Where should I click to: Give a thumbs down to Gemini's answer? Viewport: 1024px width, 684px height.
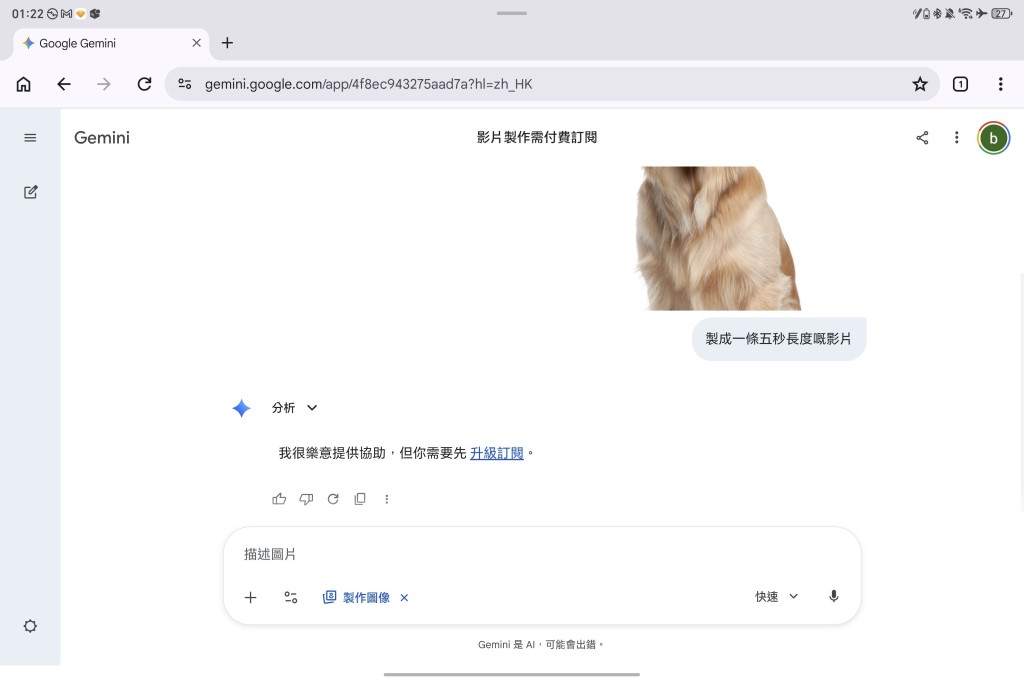[306, 498]
